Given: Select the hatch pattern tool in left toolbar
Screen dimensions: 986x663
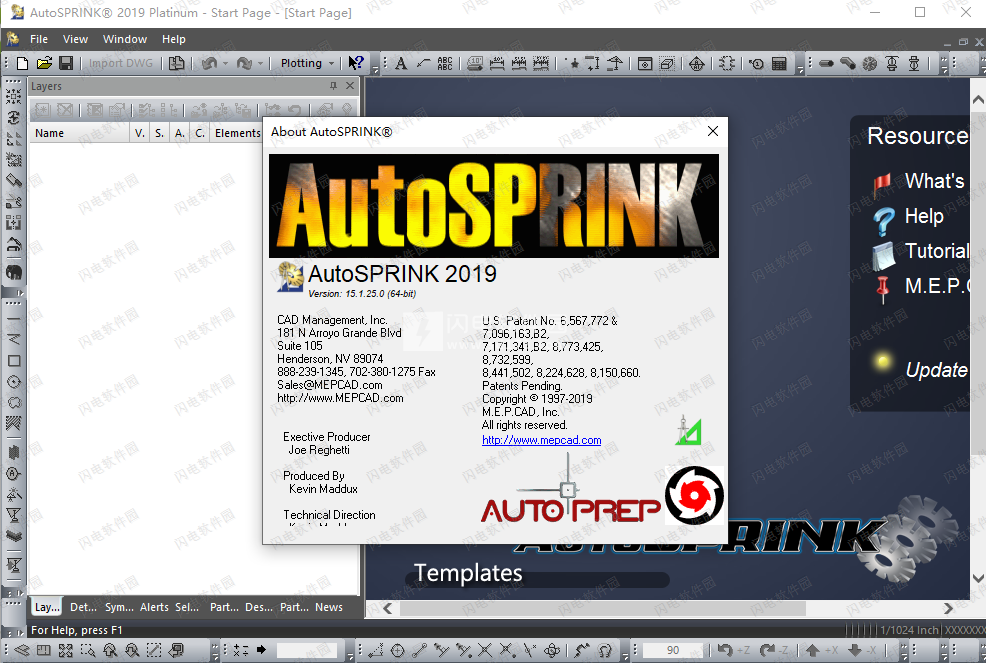Looking at the screenshot, I should 13,423.
